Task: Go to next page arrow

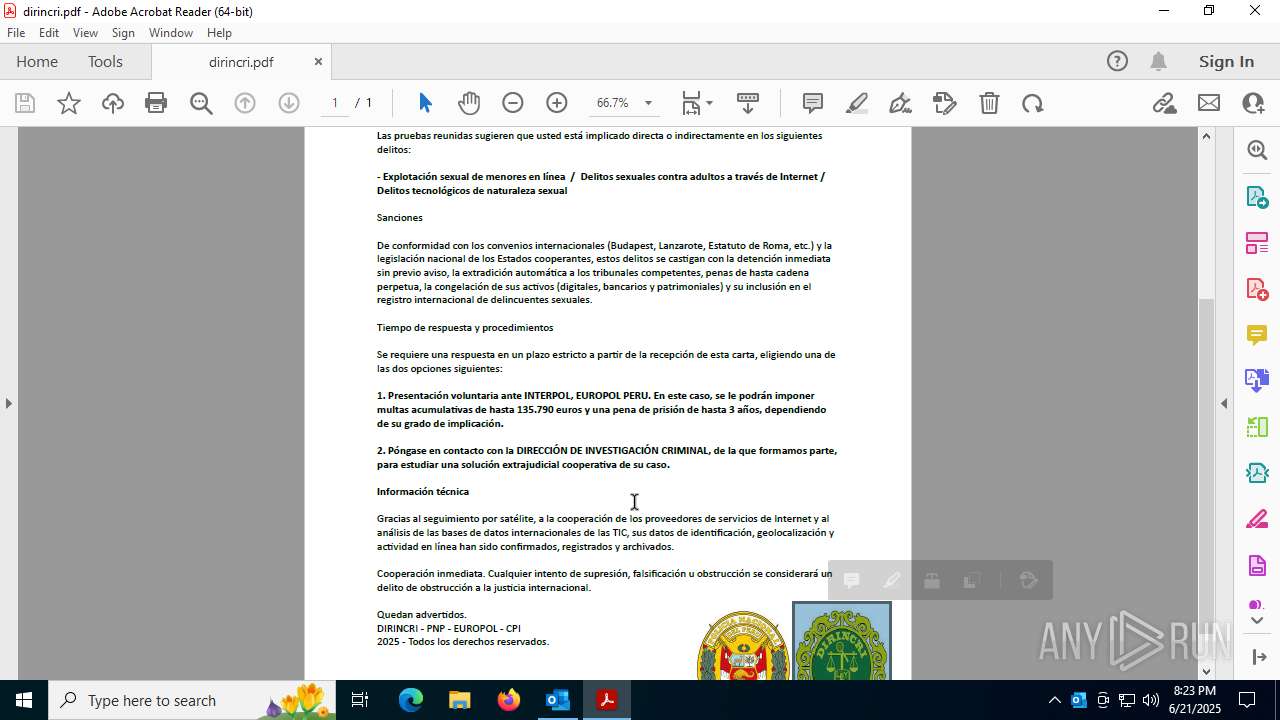Action: 289,103
